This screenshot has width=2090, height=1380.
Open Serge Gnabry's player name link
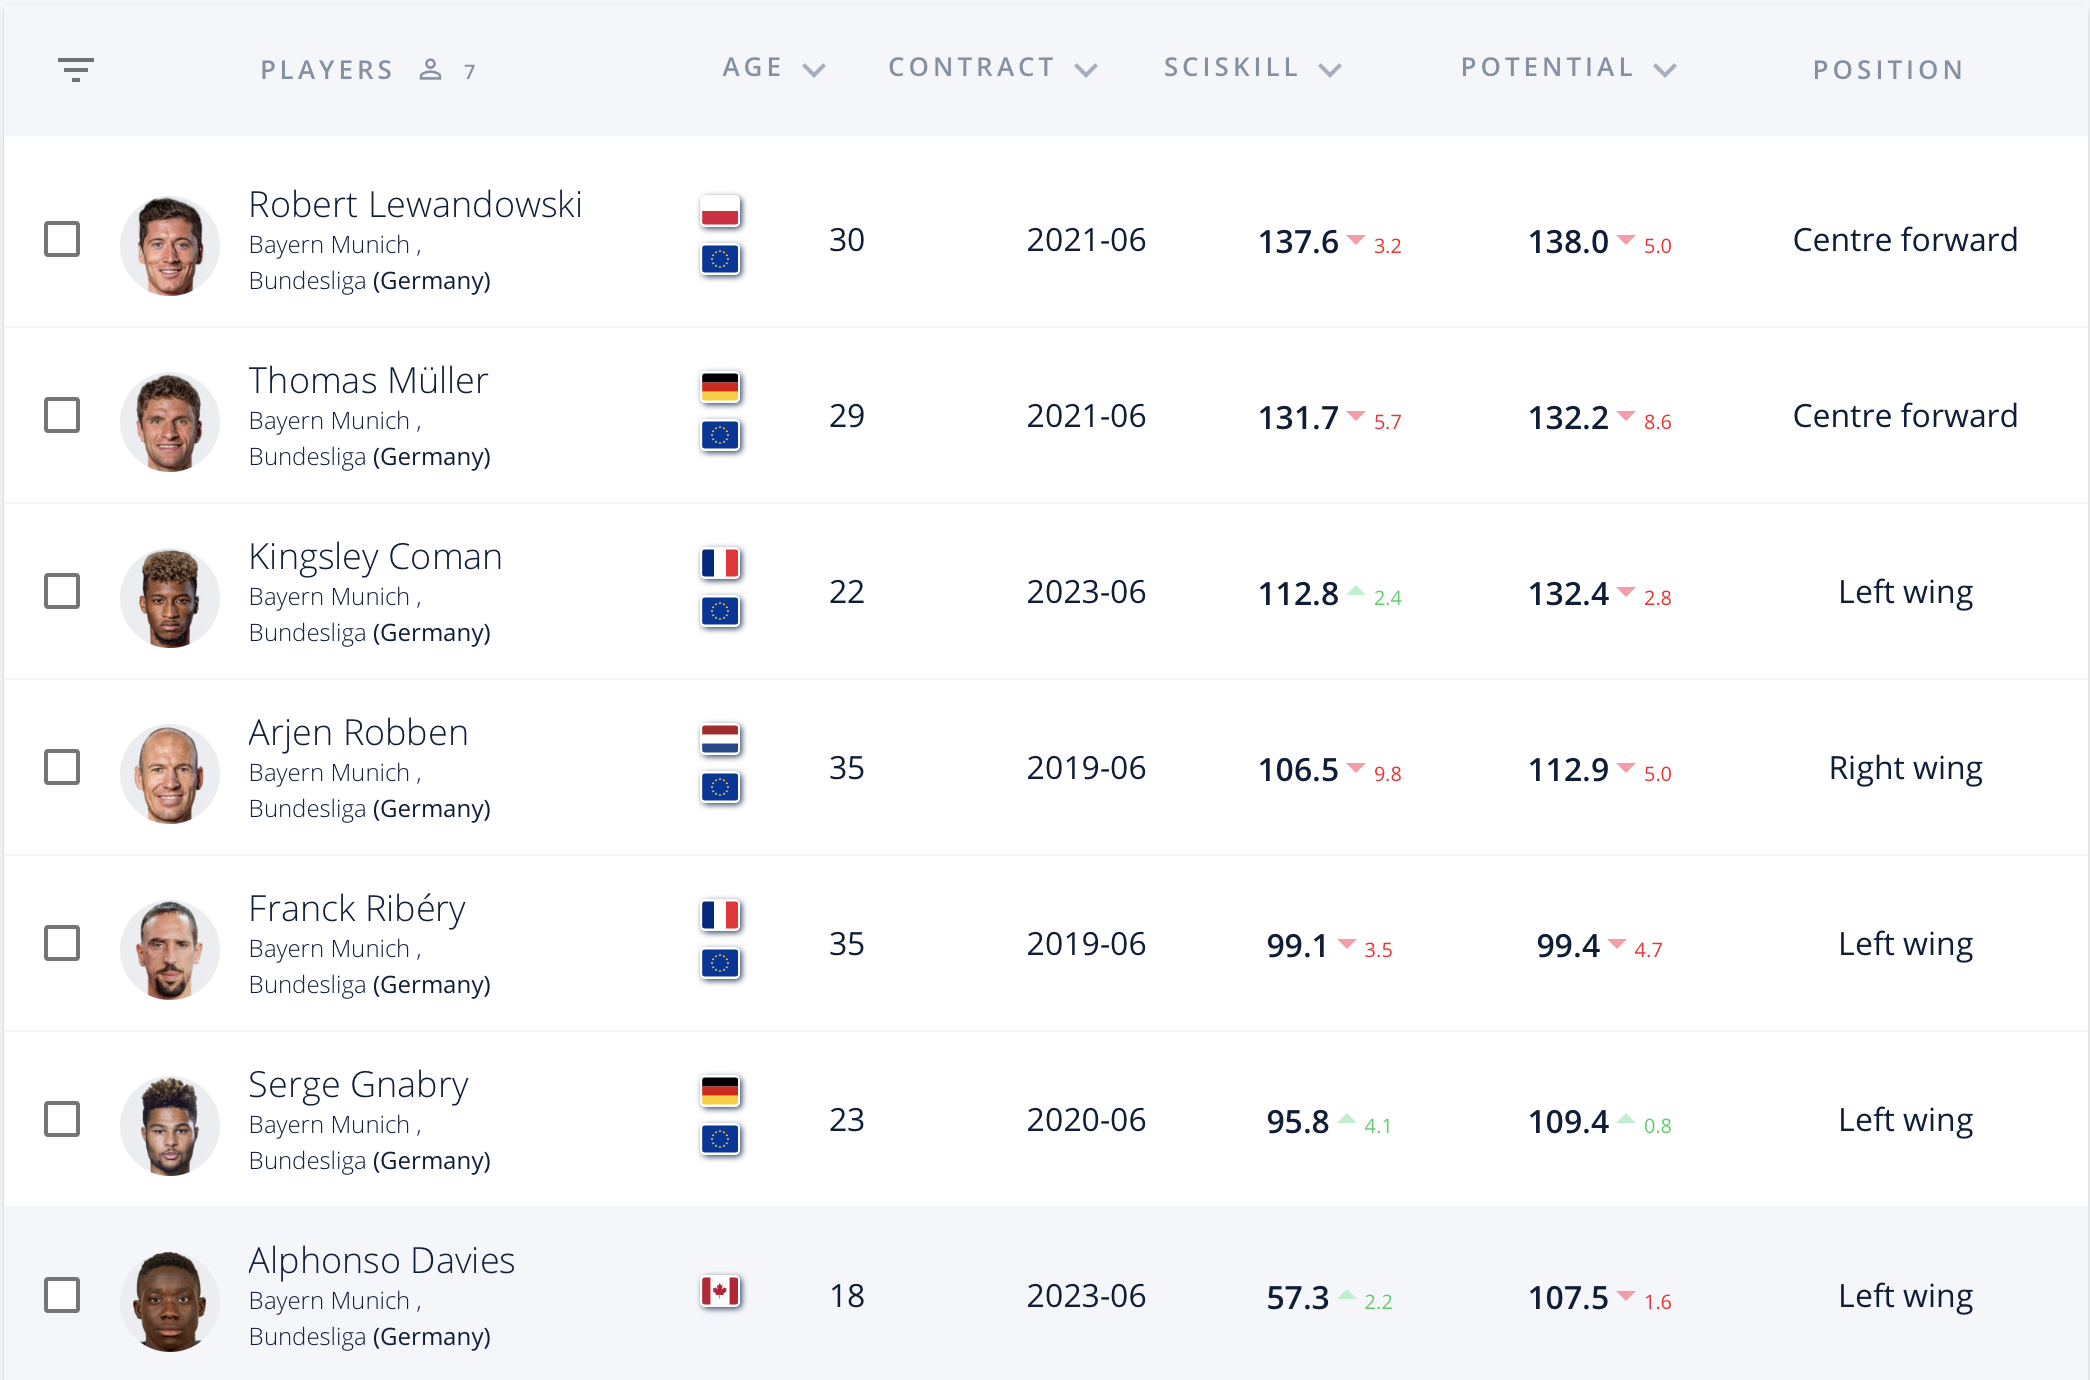point(358,1085)
